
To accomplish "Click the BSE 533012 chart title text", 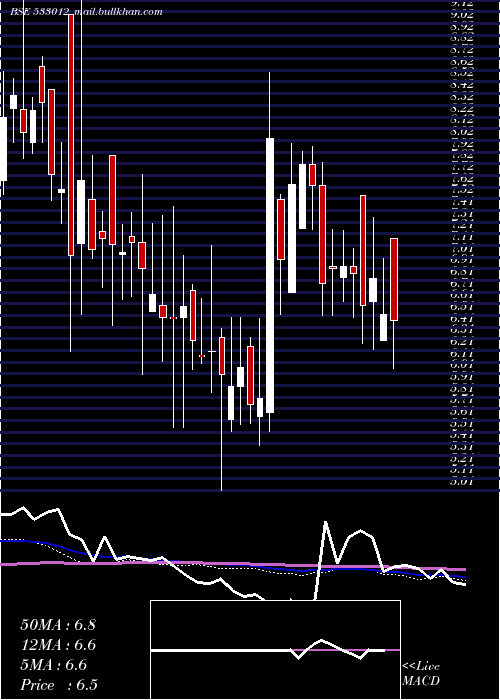I will [x=86, y=12].
